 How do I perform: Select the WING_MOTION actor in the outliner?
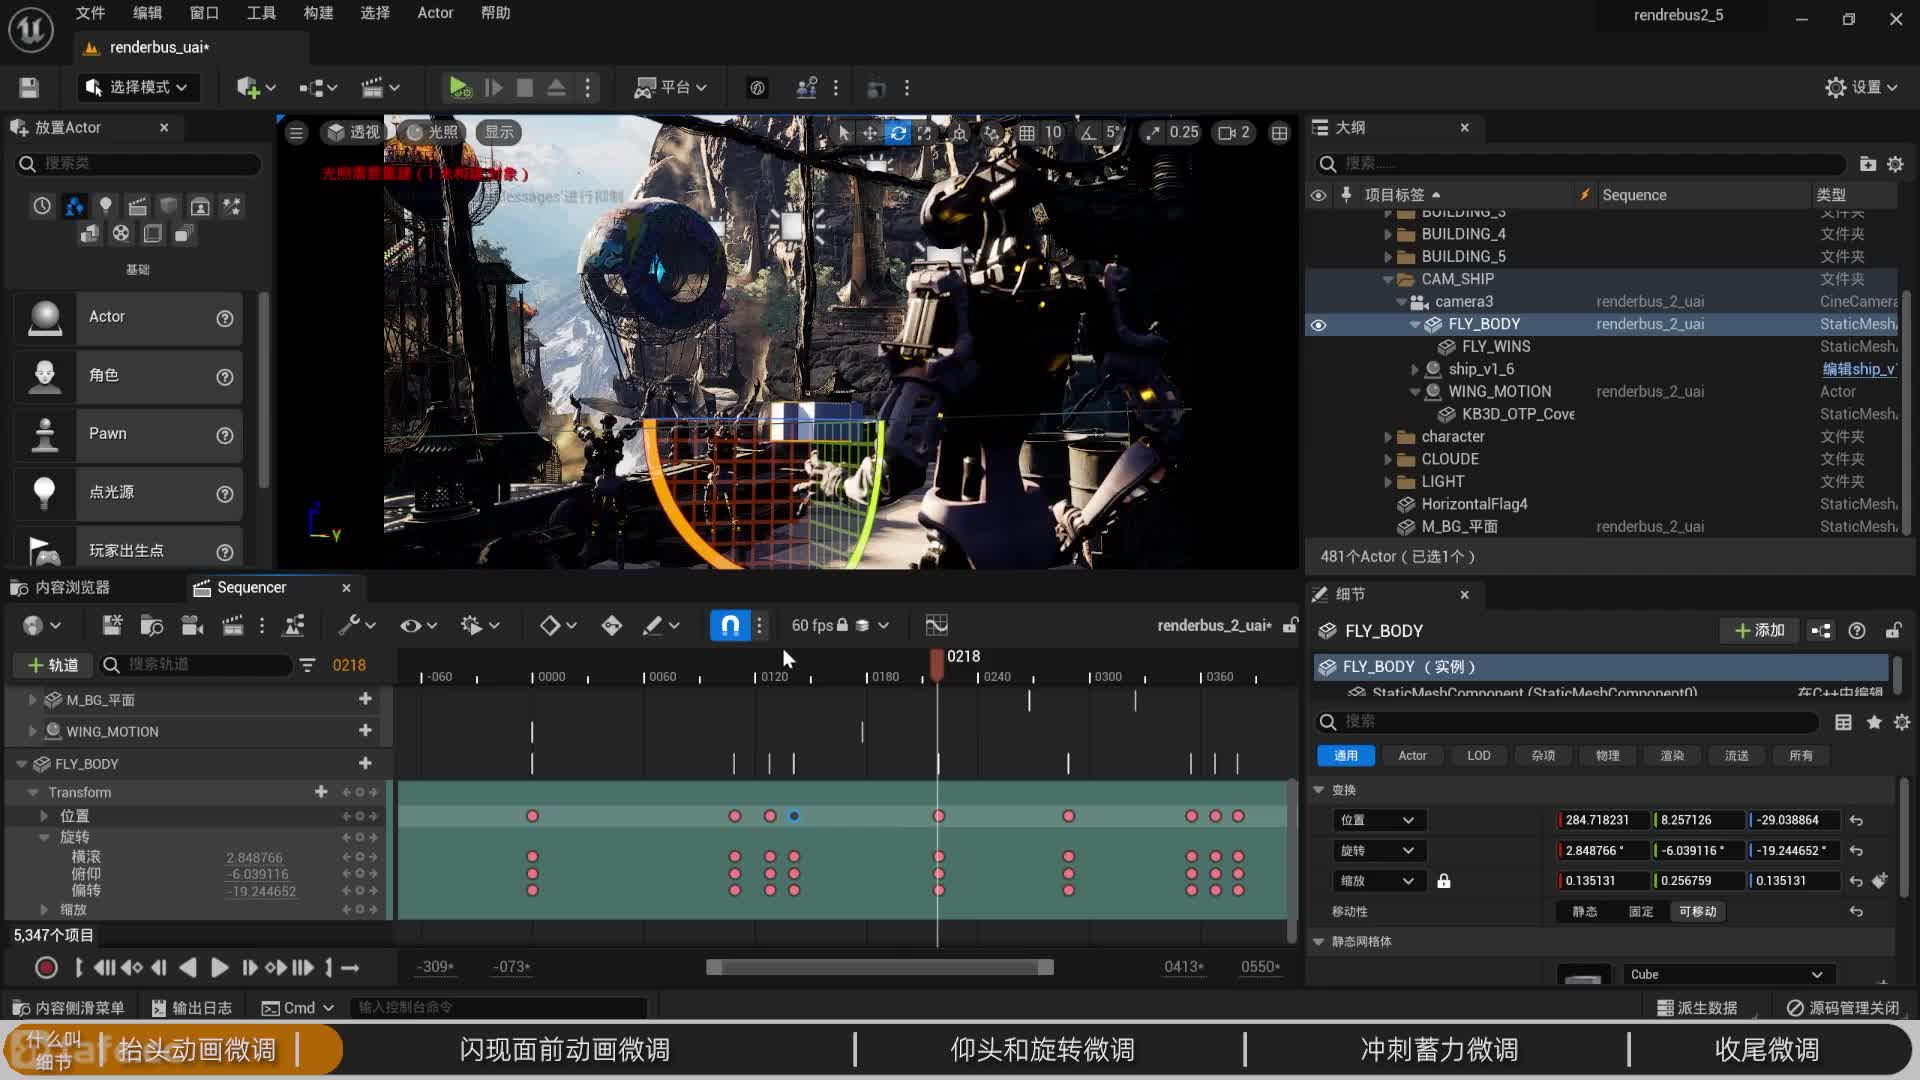coord(1499,392)
